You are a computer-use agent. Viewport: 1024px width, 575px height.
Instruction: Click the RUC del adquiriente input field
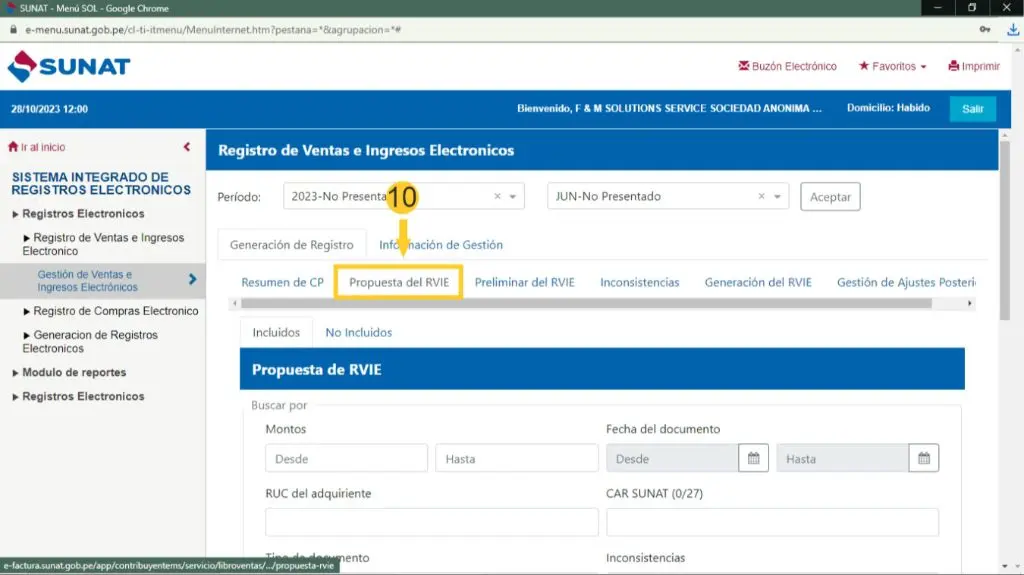[x=431, y=522]
